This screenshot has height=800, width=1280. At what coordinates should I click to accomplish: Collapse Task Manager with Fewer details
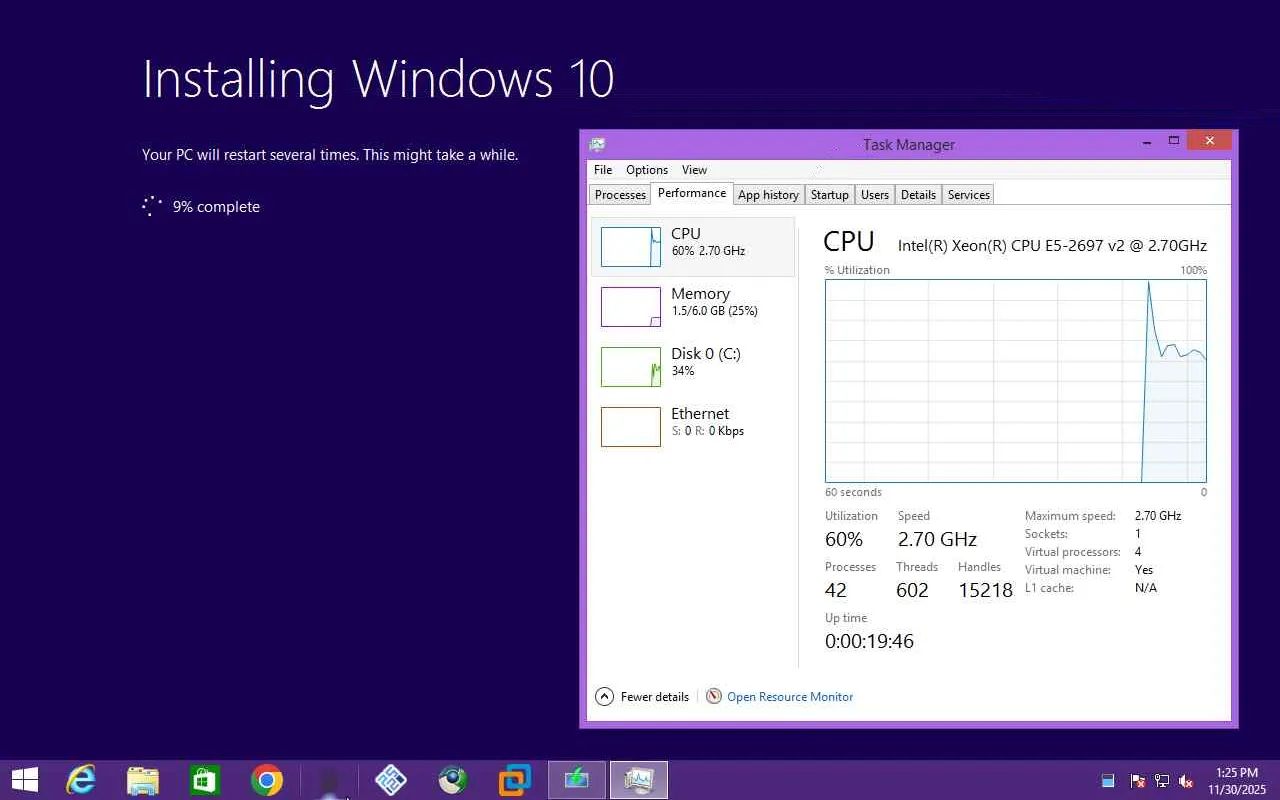point(642,696)
